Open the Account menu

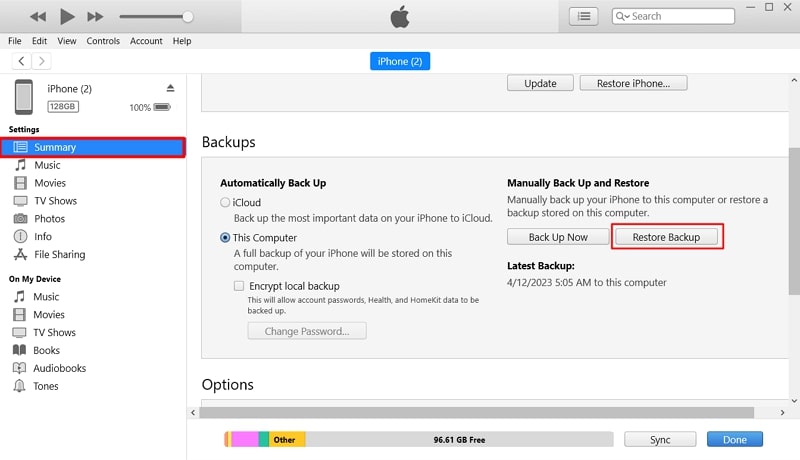146,41
